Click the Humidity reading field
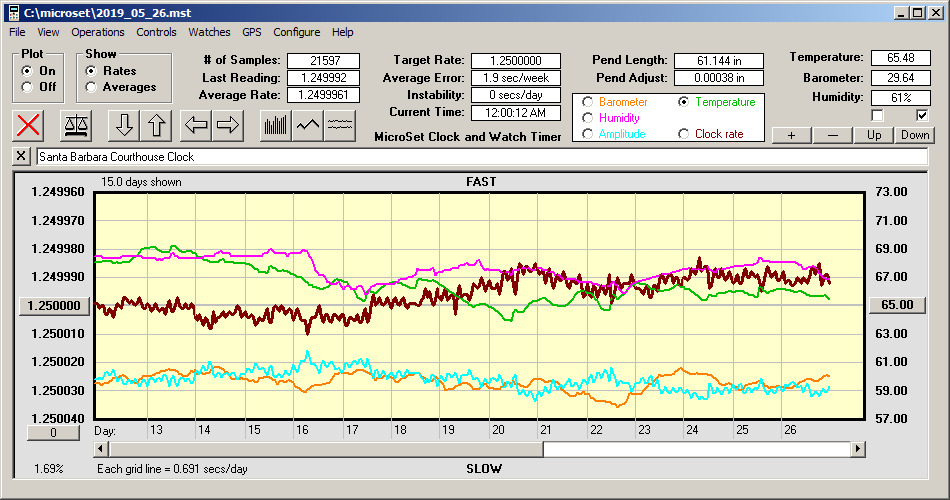950x500 pixels. [x=900, y=98]
